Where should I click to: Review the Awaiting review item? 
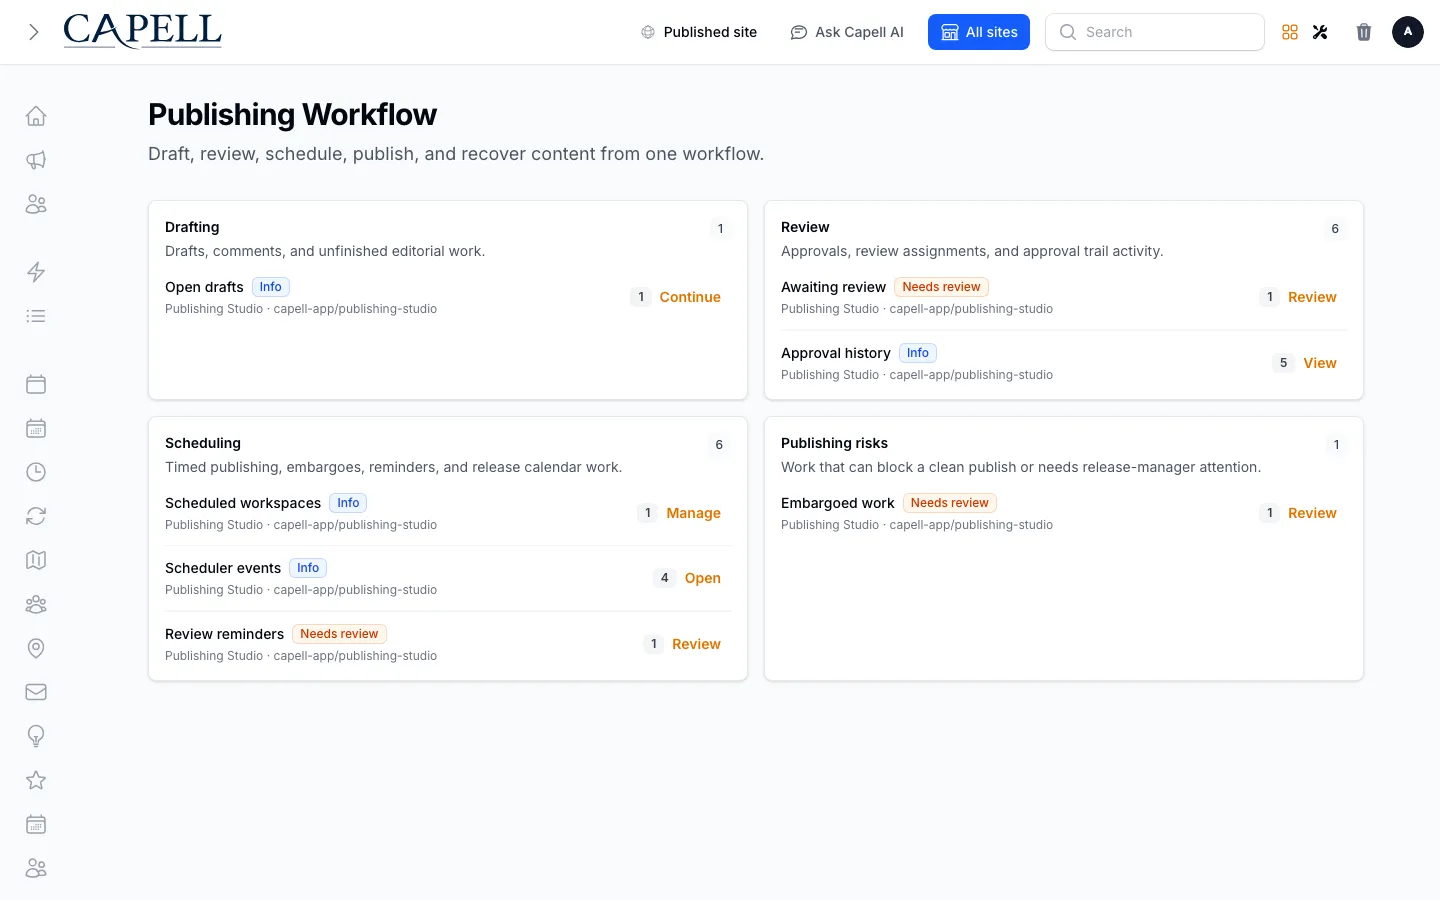click(x=1312, y=297)
